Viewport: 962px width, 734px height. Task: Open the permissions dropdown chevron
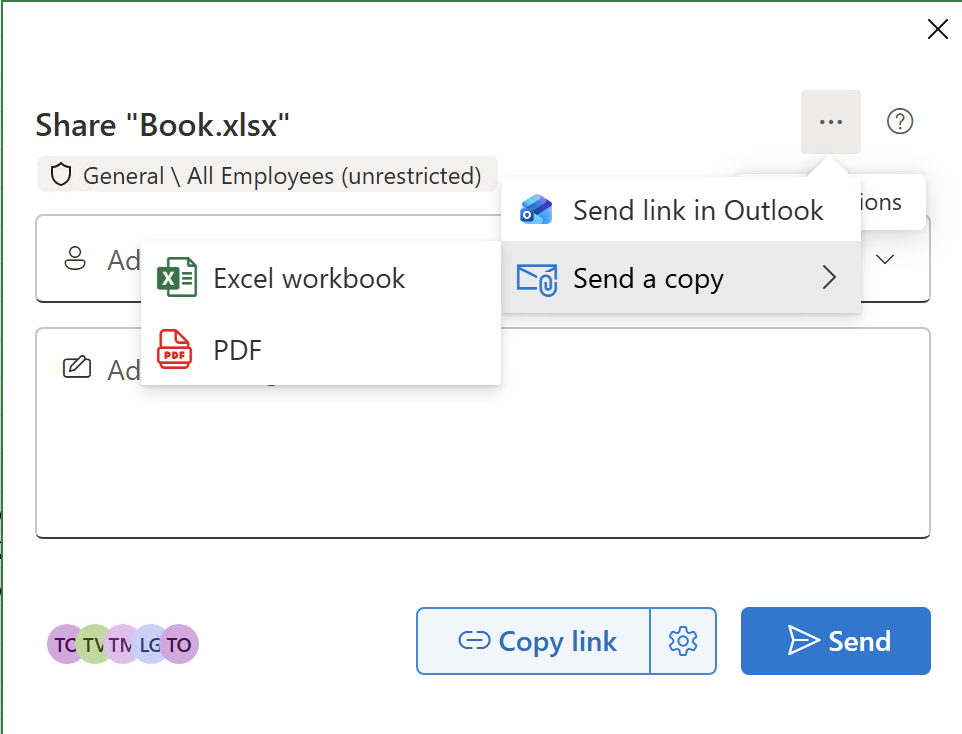[885, 259]
